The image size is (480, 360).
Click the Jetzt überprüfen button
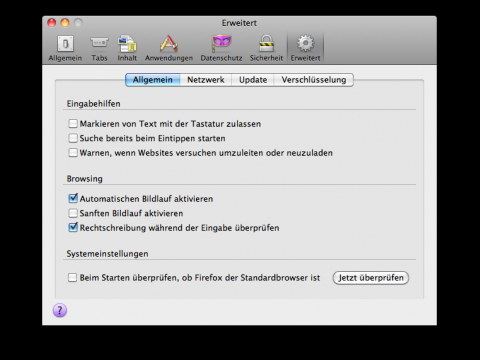point(371,278)
